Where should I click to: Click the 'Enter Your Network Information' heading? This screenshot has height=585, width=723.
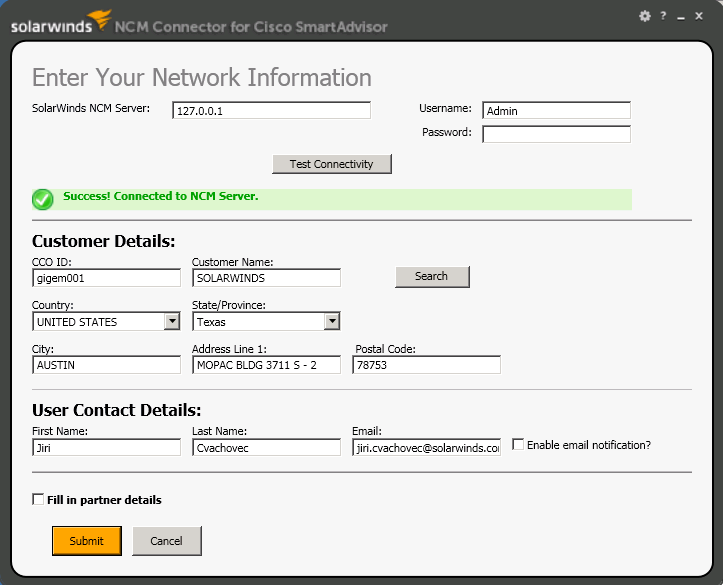point(202,77)
